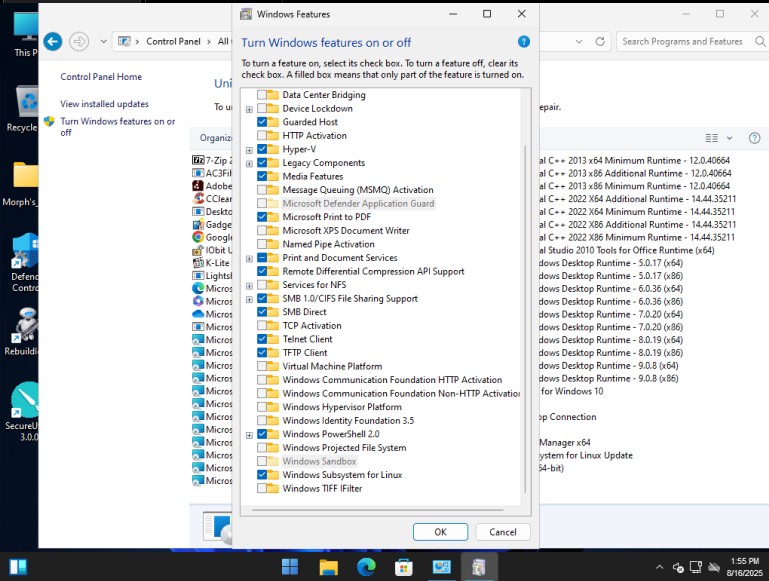
Task: Enable Virtual Machine Platform checkbox
Action: (262, 366)
